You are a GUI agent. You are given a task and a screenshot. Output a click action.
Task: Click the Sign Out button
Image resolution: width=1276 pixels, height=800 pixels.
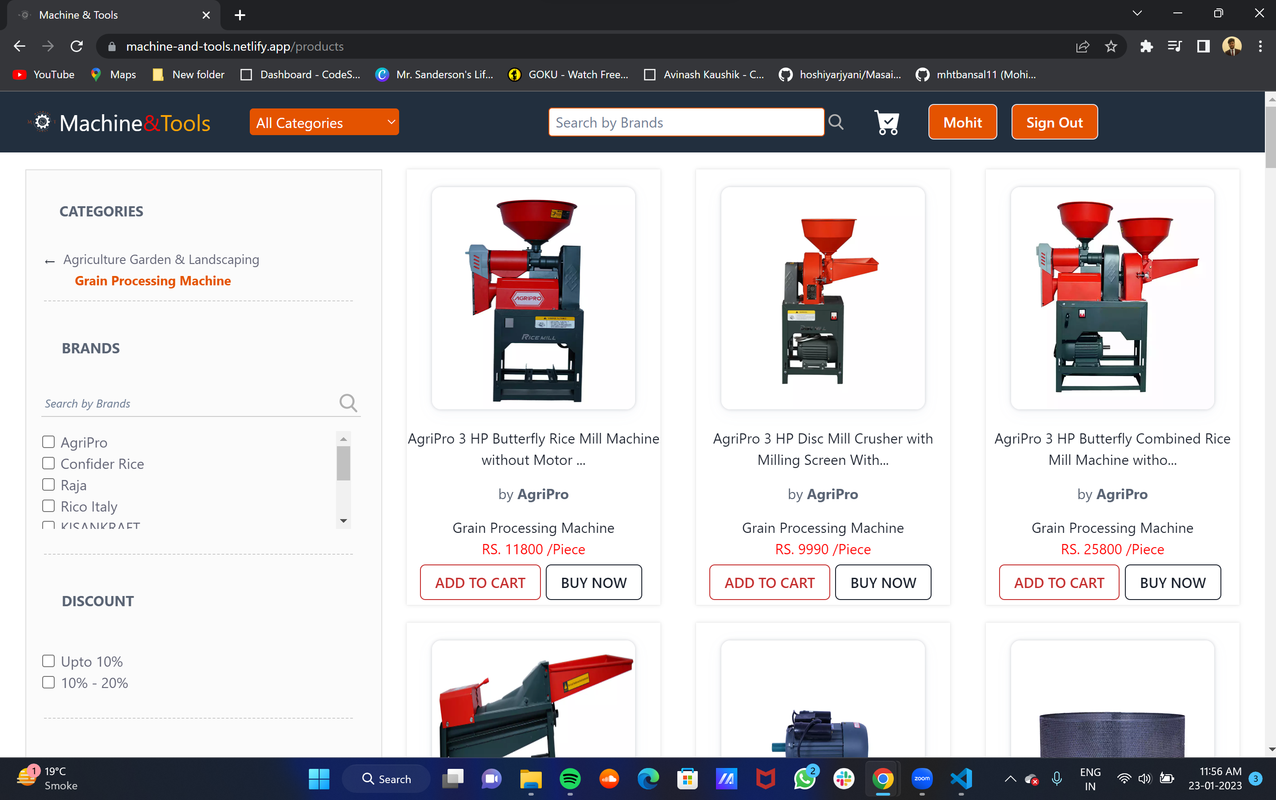(x=1054, y=122)
